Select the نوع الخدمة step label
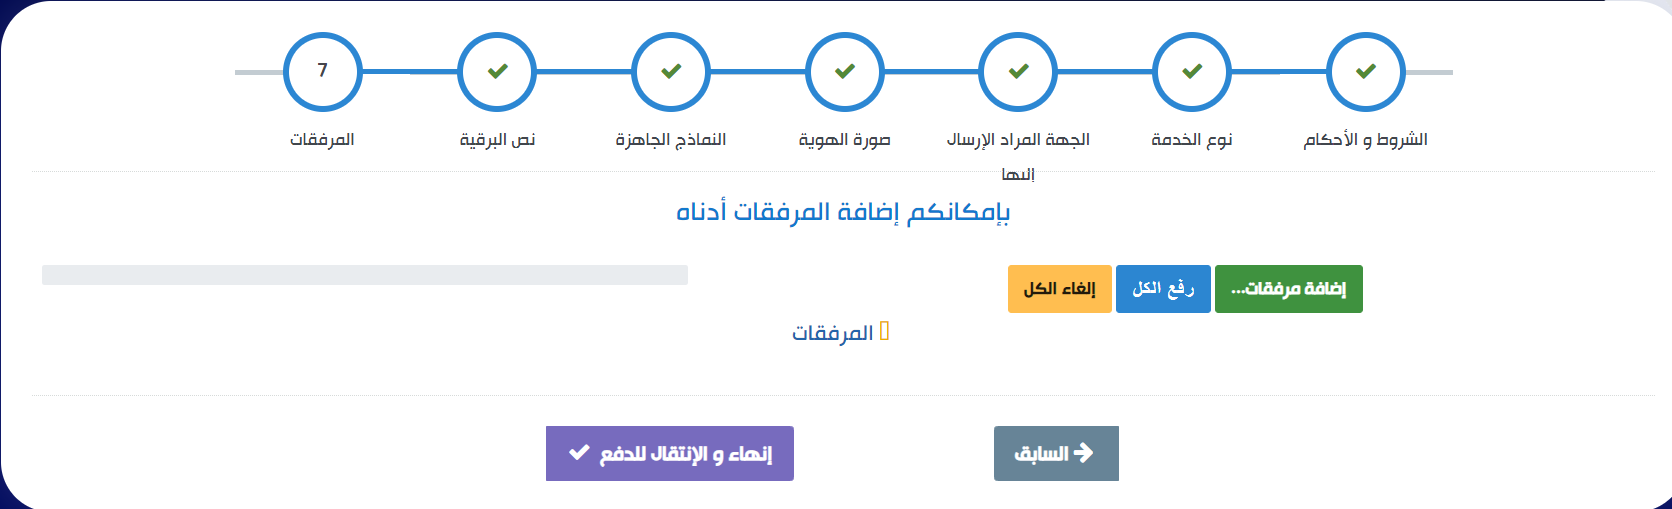Viewport: 1672px width, 509px height. 1191,140
